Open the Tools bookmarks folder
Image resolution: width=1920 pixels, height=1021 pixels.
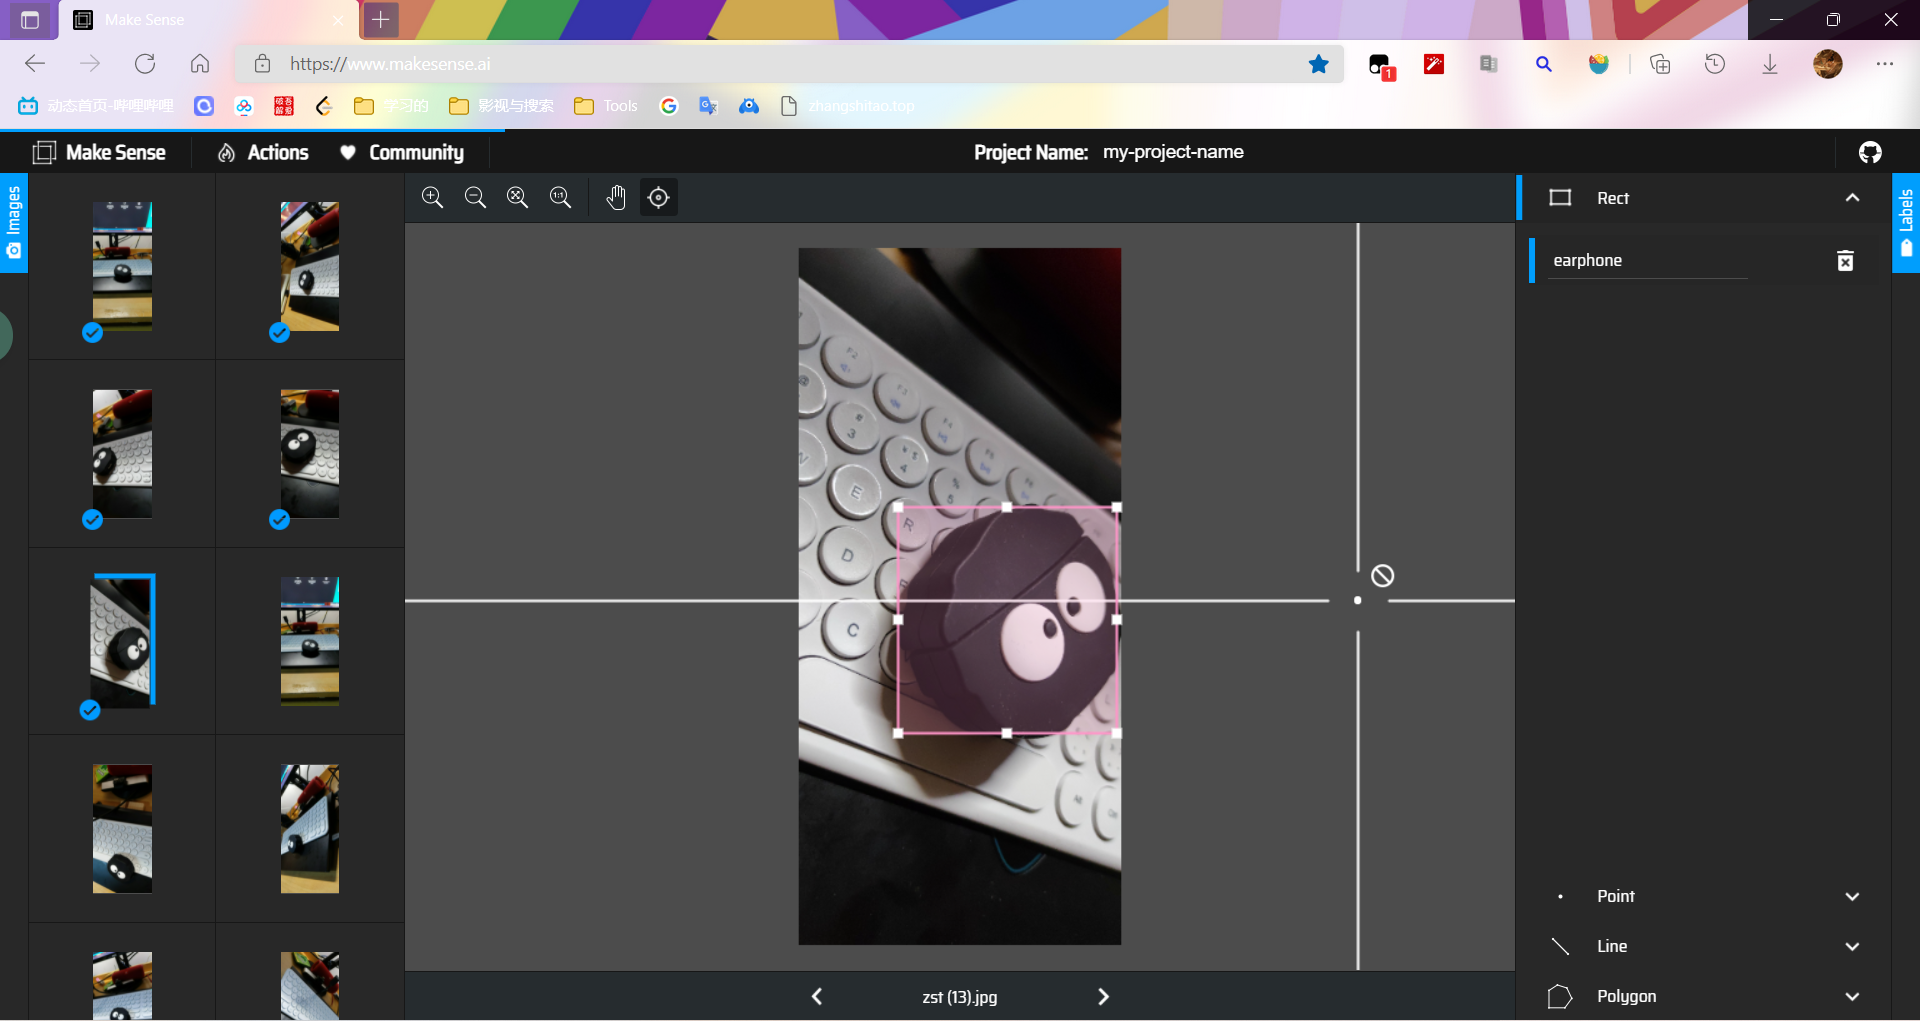[x=606, y=106]
